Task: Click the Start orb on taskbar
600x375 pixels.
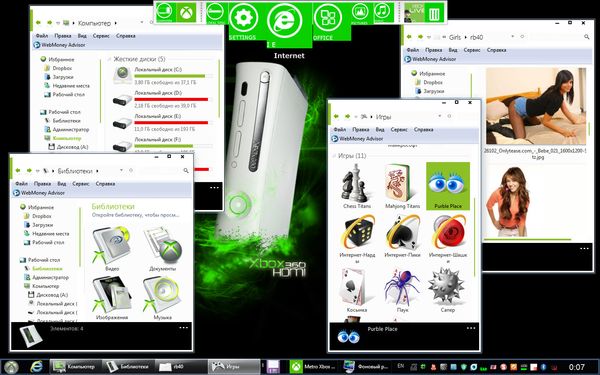Action: pyautogui.click(x=11, y=367)
